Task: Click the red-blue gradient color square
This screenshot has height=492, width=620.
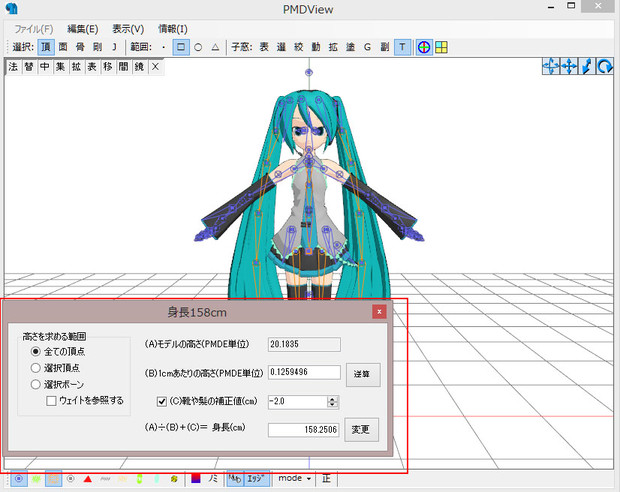Action: coord(196,478)
